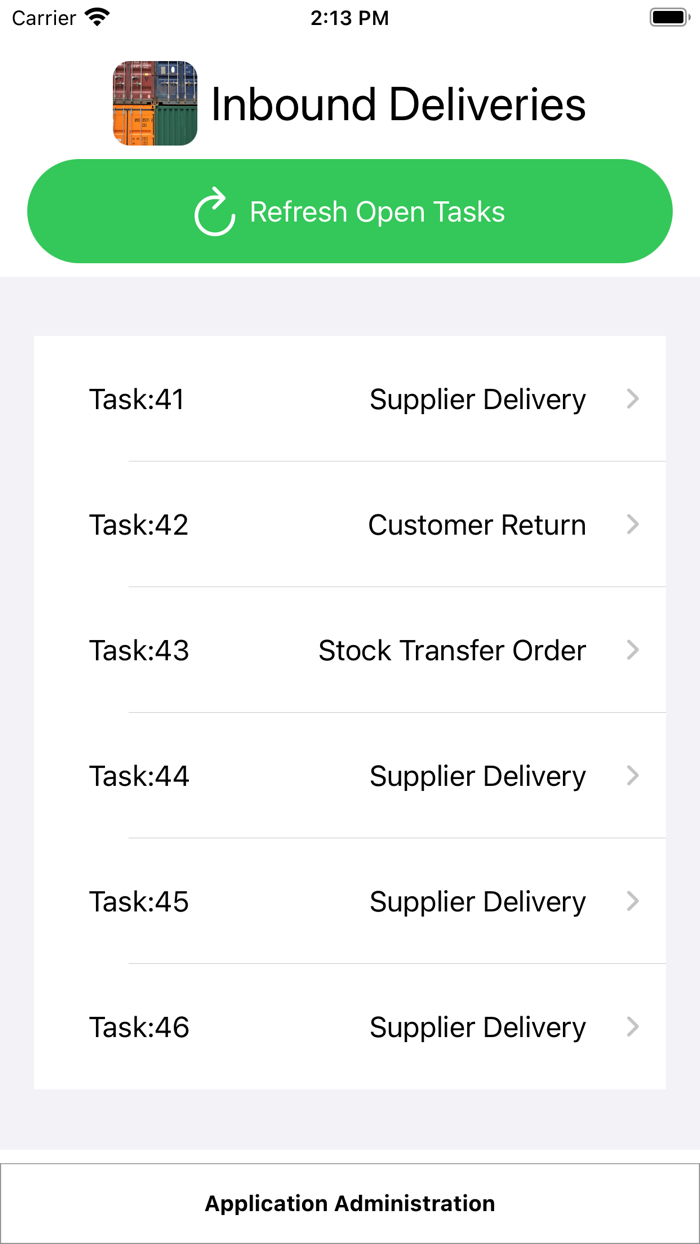This screenshot has width=700, height=1244.
Task: Click the Wi-Fi icon in status bar
Action: click(x=94, y=16)
